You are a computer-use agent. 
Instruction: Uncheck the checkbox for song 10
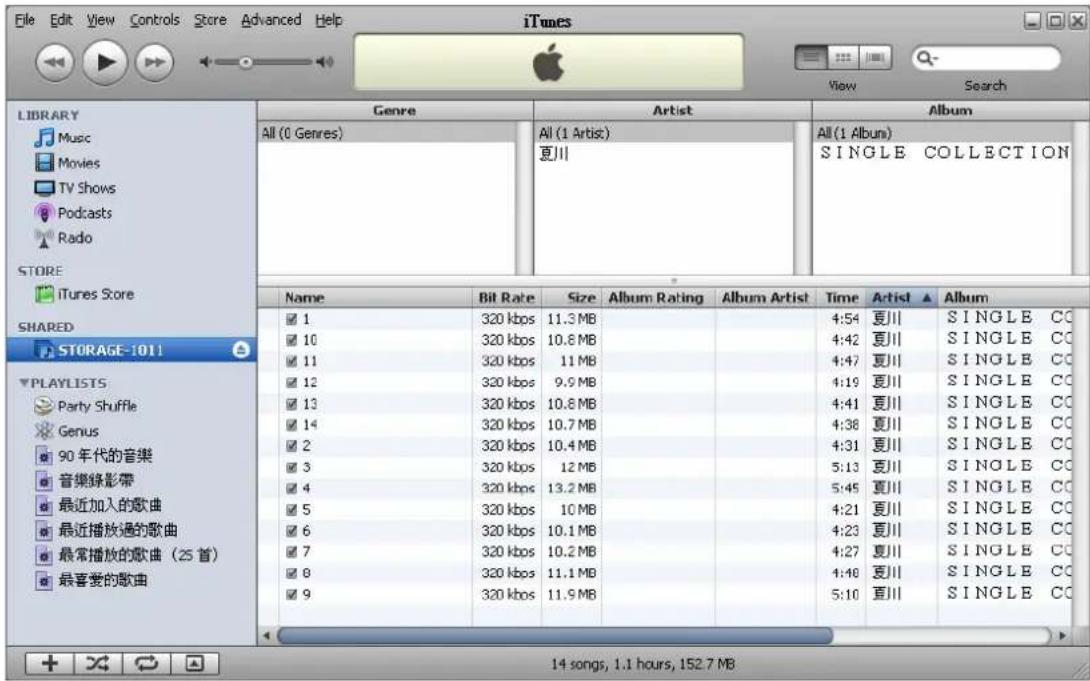292,340
